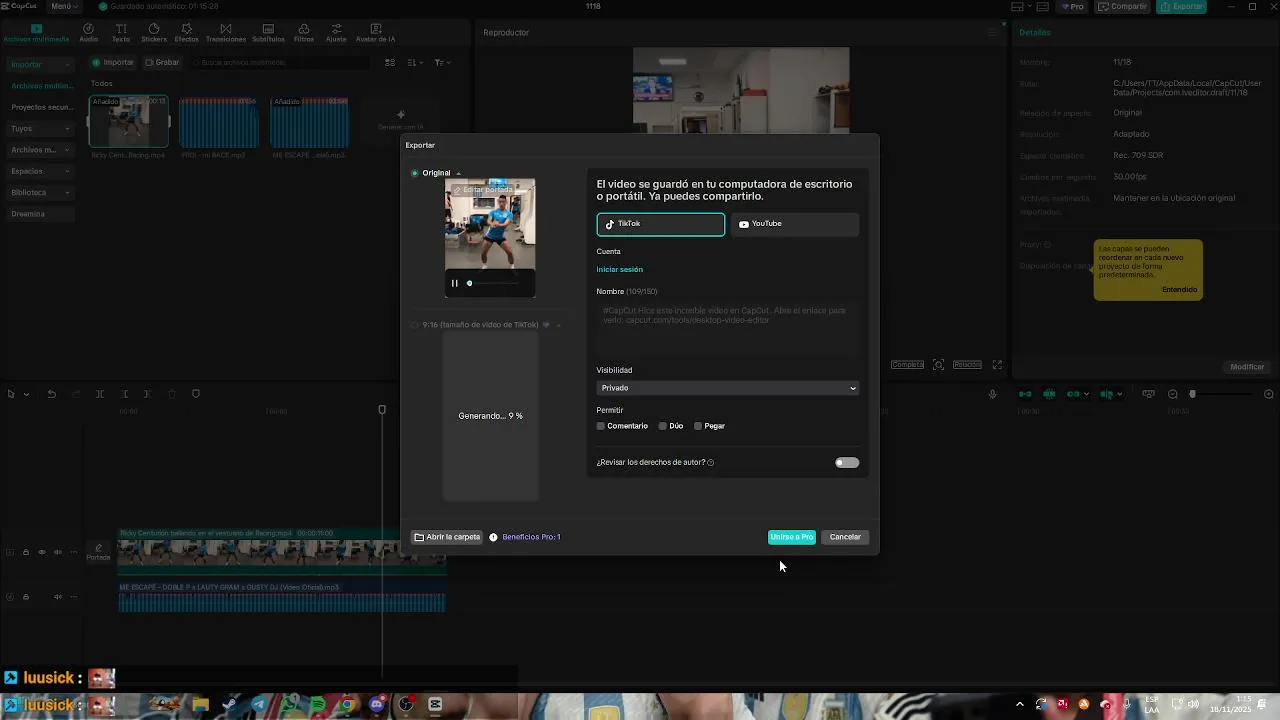Enable the Pegar permission checkbox

(x=698, y=426)
